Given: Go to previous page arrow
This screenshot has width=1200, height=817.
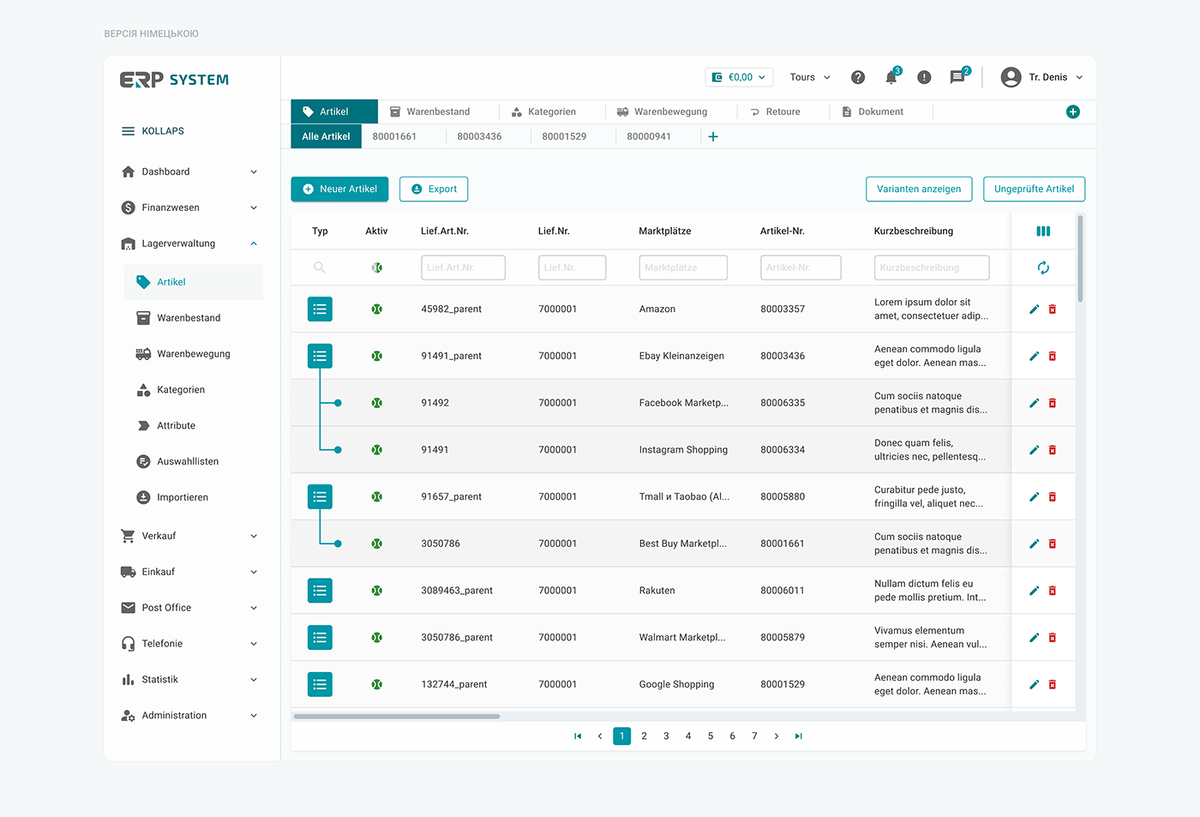Looking at the screenshot, I should coord(600,736).
